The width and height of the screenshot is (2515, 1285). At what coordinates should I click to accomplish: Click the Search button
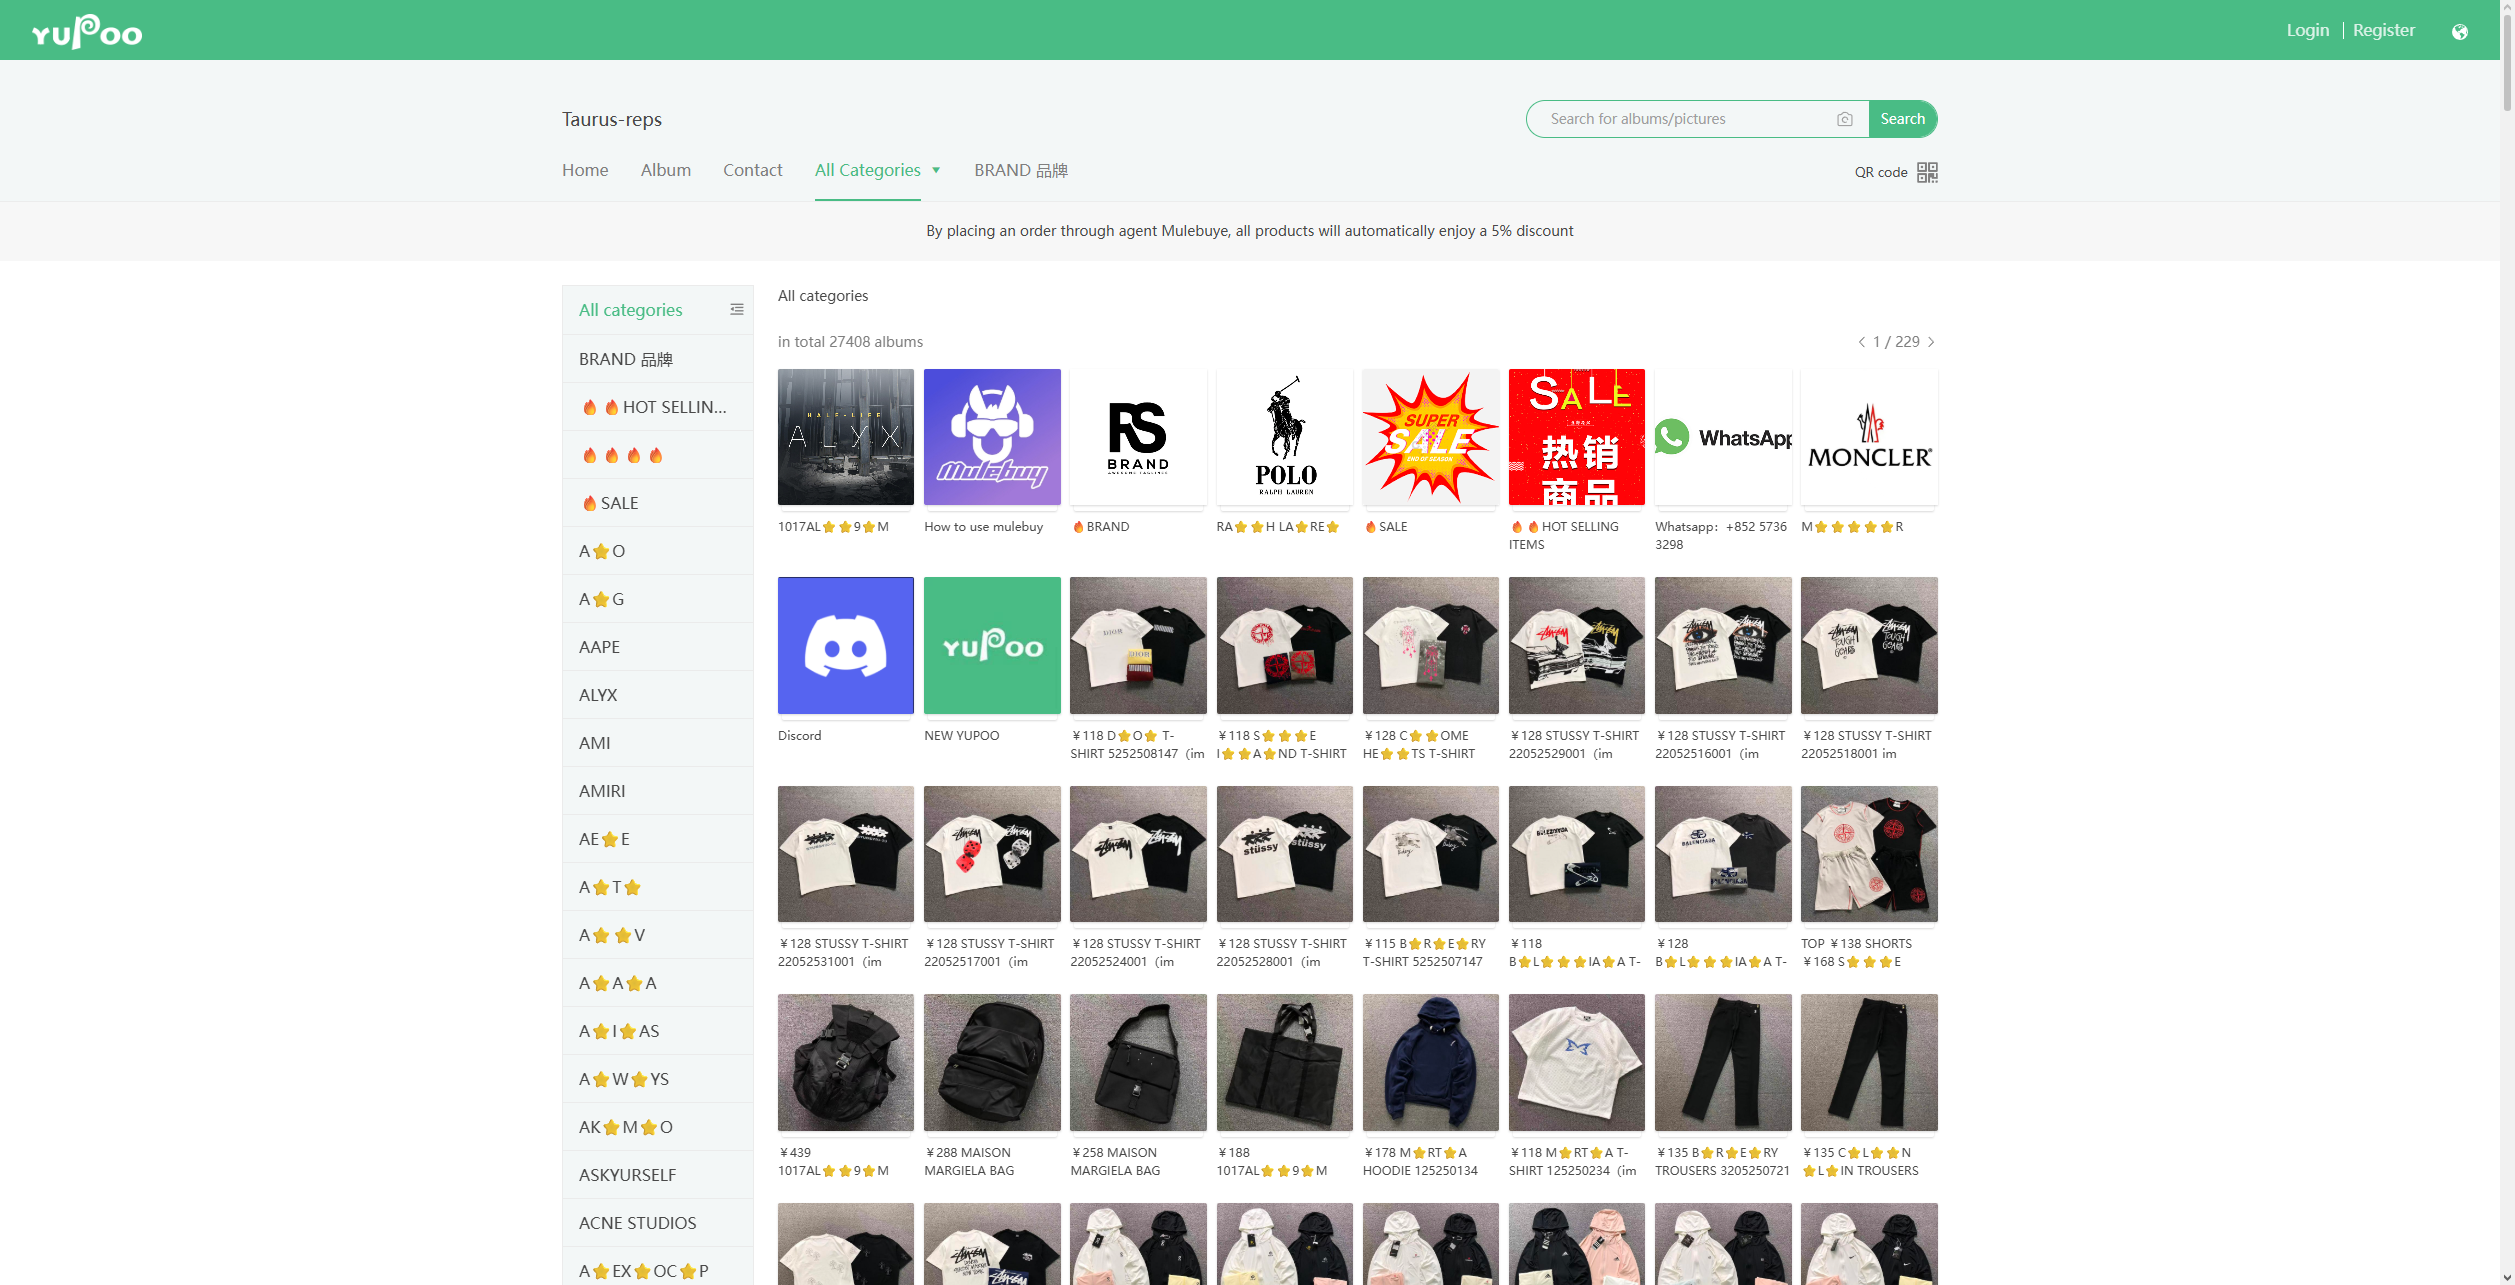click(1902, 119)
